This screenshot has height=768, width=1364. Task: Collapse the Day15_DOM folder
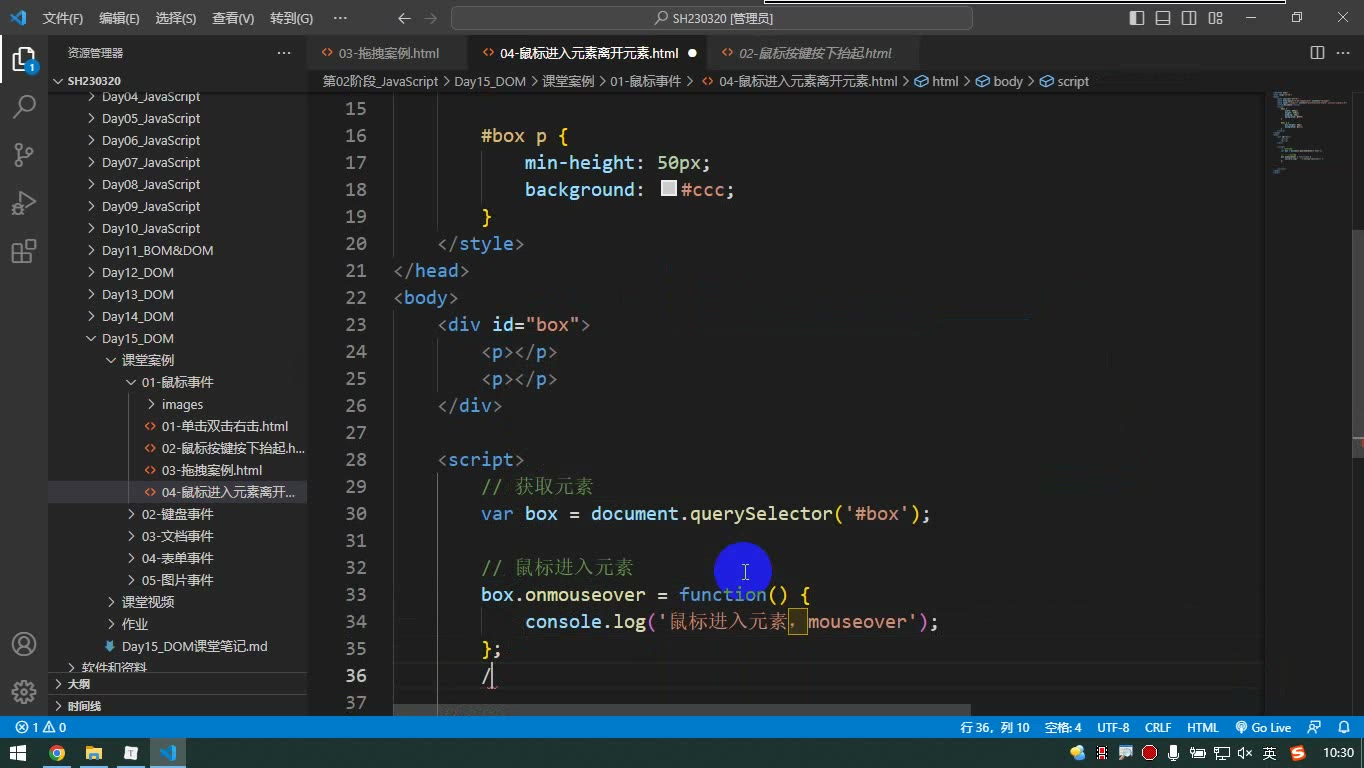point(177,338)
